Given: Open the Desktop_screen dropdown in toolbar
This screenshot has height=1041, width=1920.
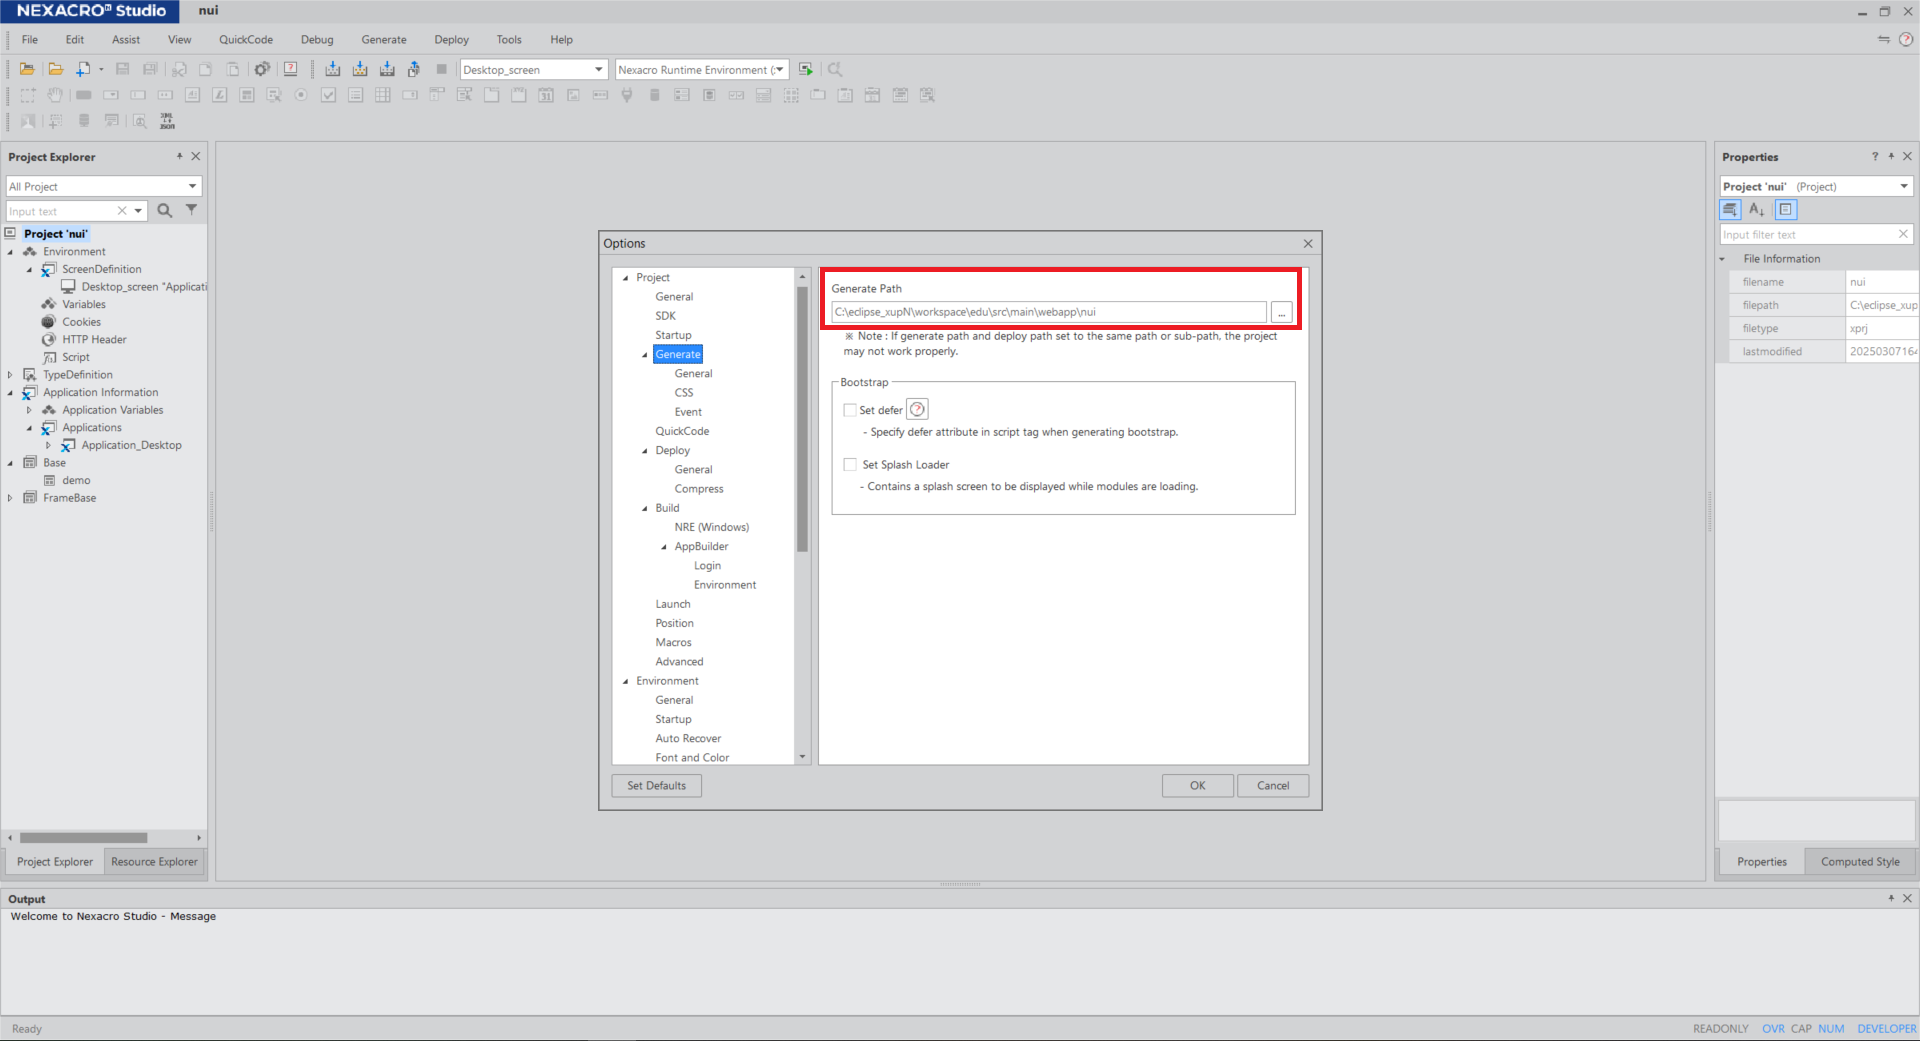Looking at the screenshot, I should [x=598, y=70].
